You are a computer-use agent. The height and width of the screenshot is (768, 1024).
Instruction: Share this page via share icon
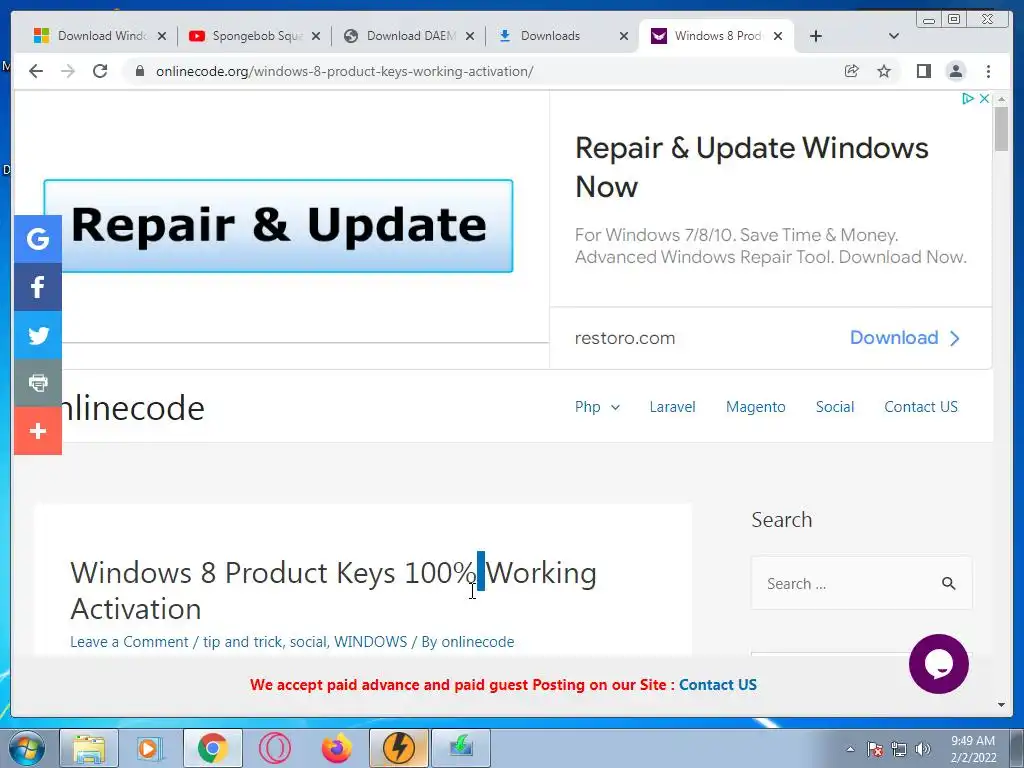click(x=852, y=71)
